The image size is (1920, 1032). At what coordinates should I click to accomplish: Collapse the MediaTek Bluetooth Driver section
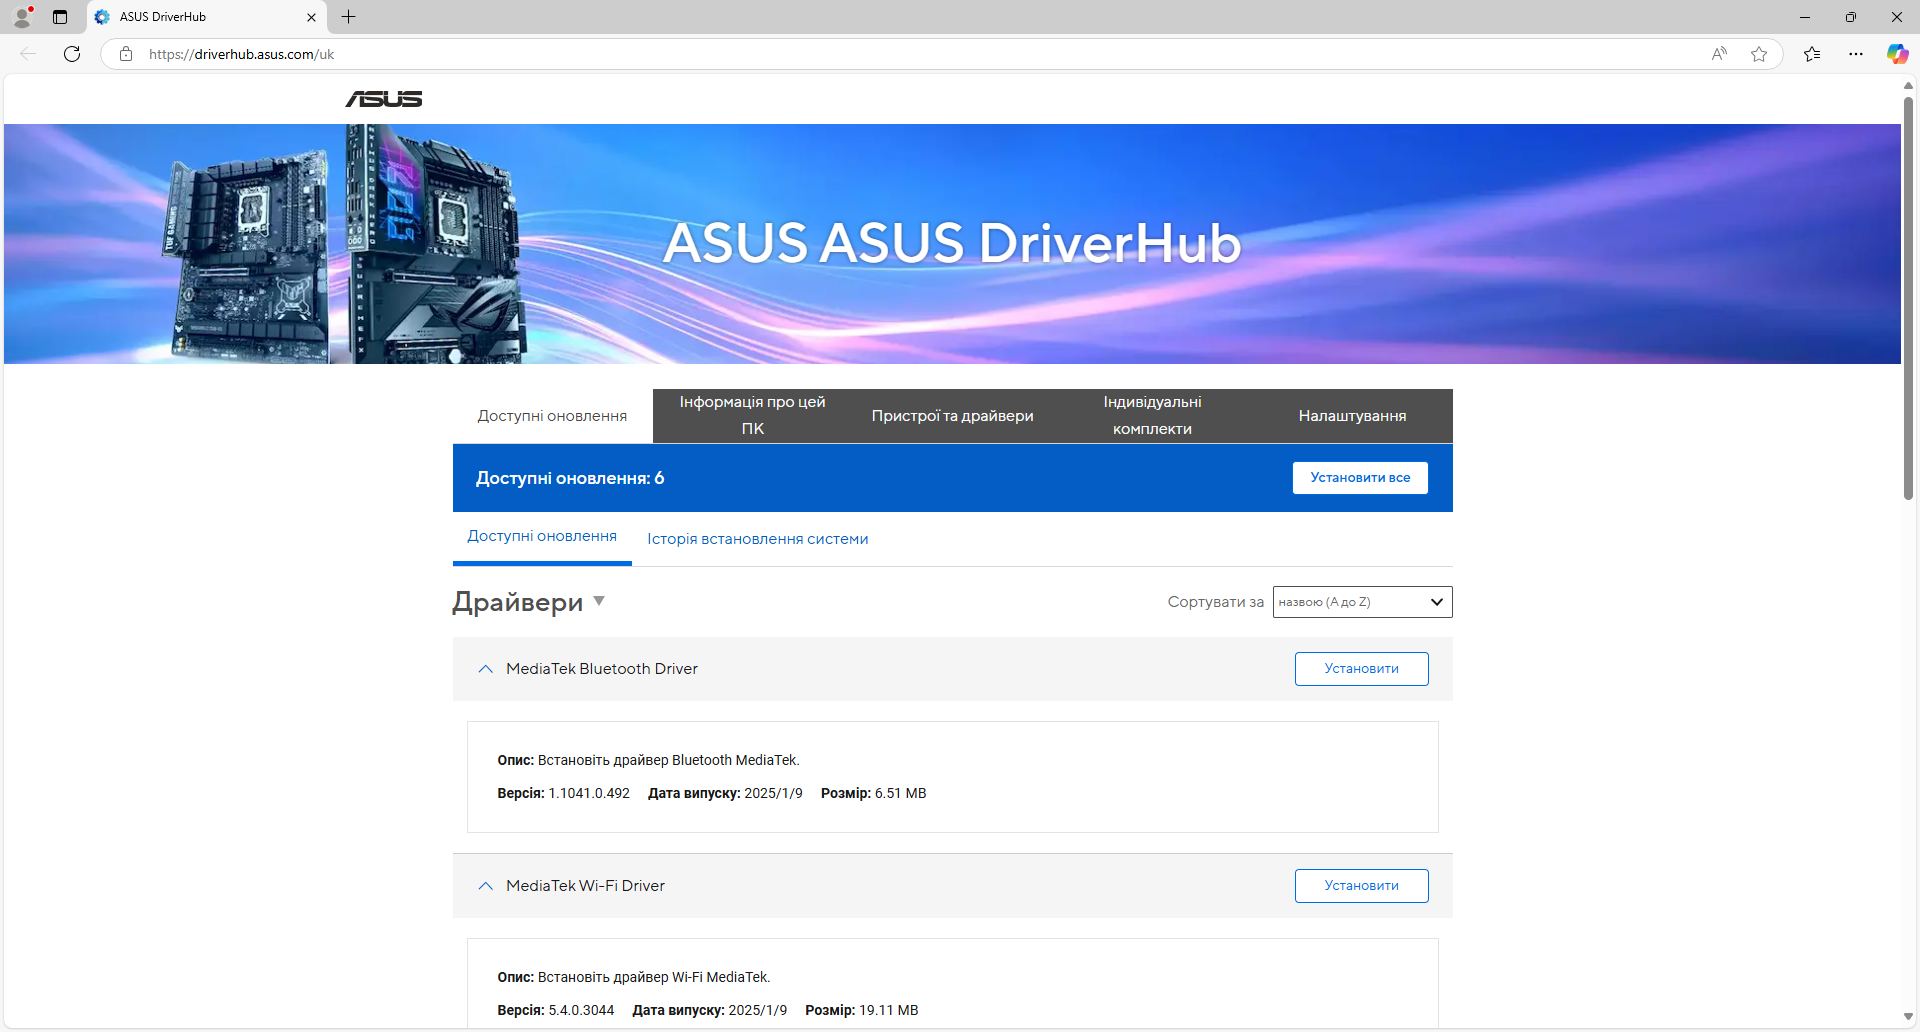[486, 669]
